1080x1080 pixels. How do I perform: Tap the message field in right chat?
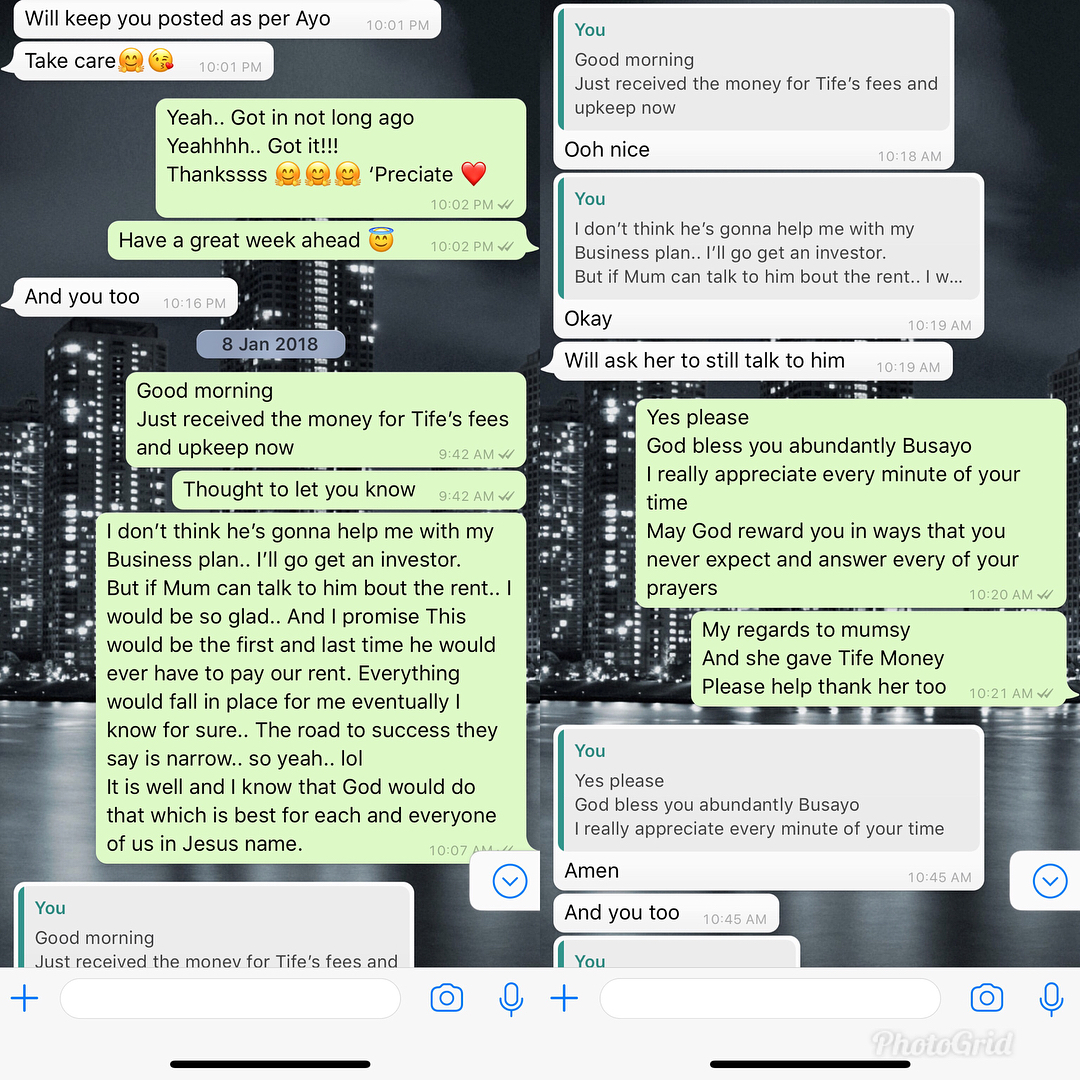(x=770, y=998)
